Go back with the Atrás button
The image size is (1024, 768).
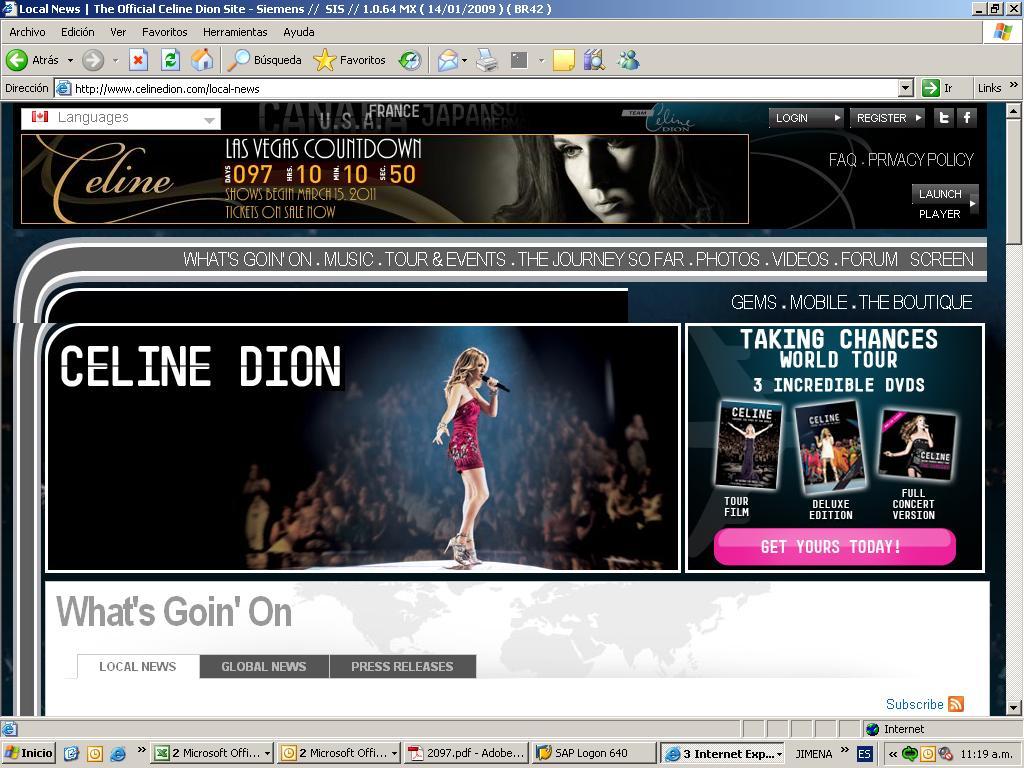tap(33, 60)
